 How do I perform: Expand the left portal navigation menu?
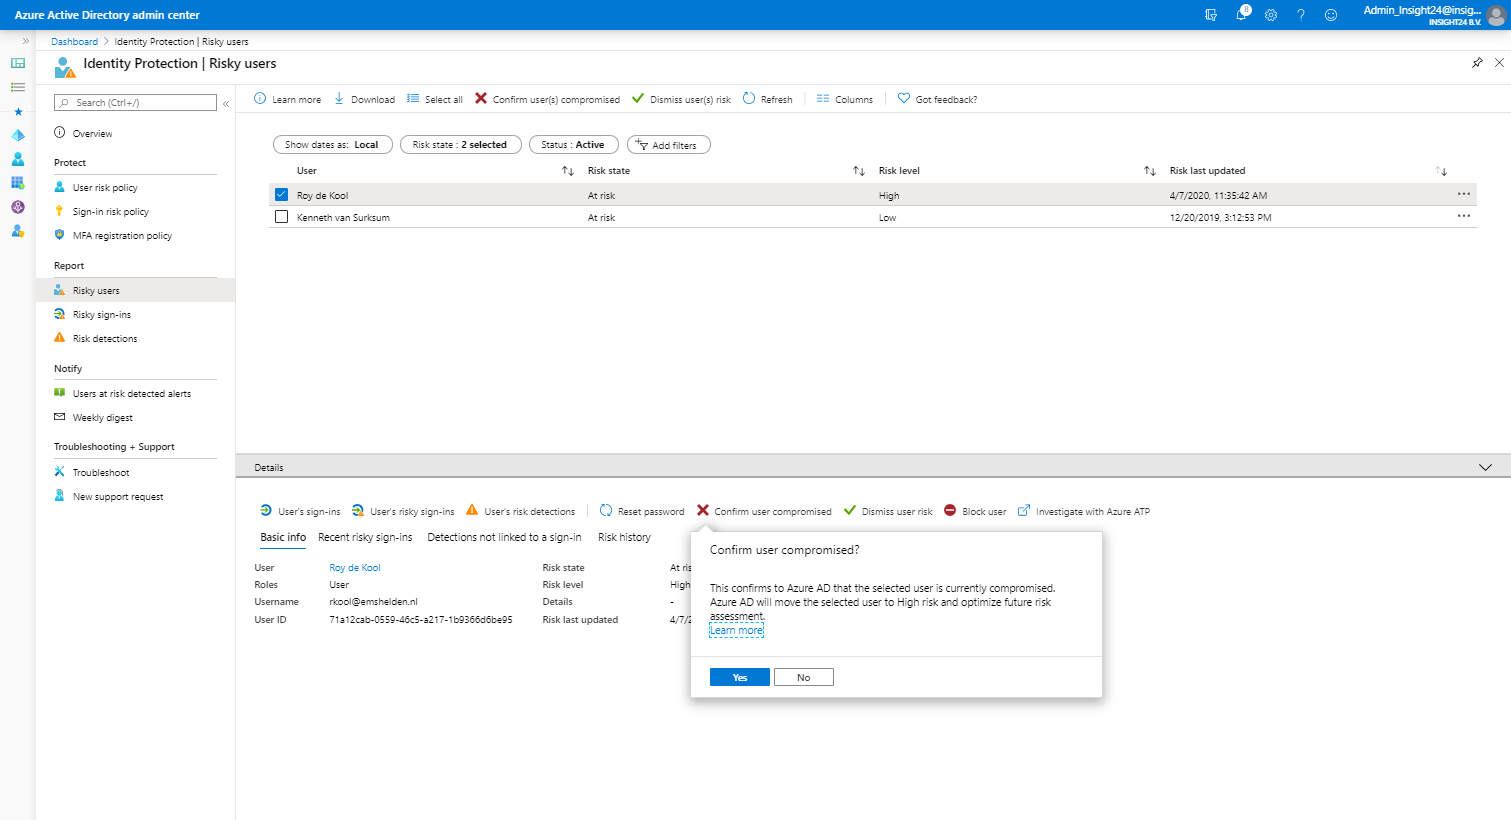tap(26, 41)
